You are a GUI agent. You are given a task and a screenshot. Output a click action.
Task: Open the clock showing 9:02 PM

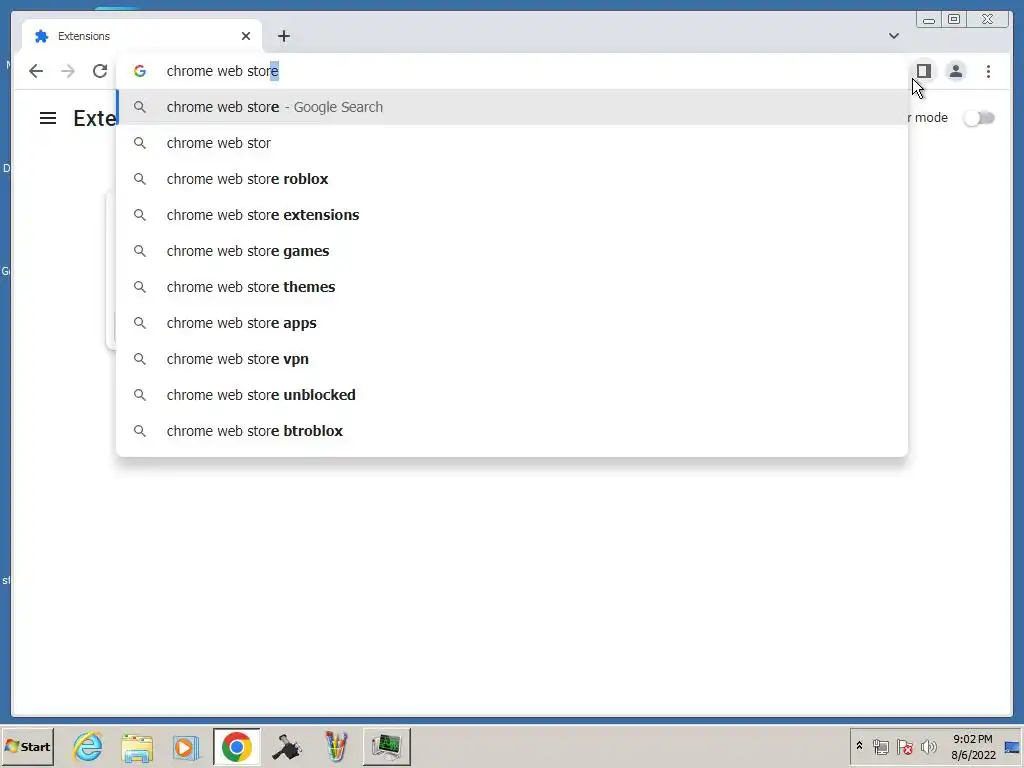972,746
